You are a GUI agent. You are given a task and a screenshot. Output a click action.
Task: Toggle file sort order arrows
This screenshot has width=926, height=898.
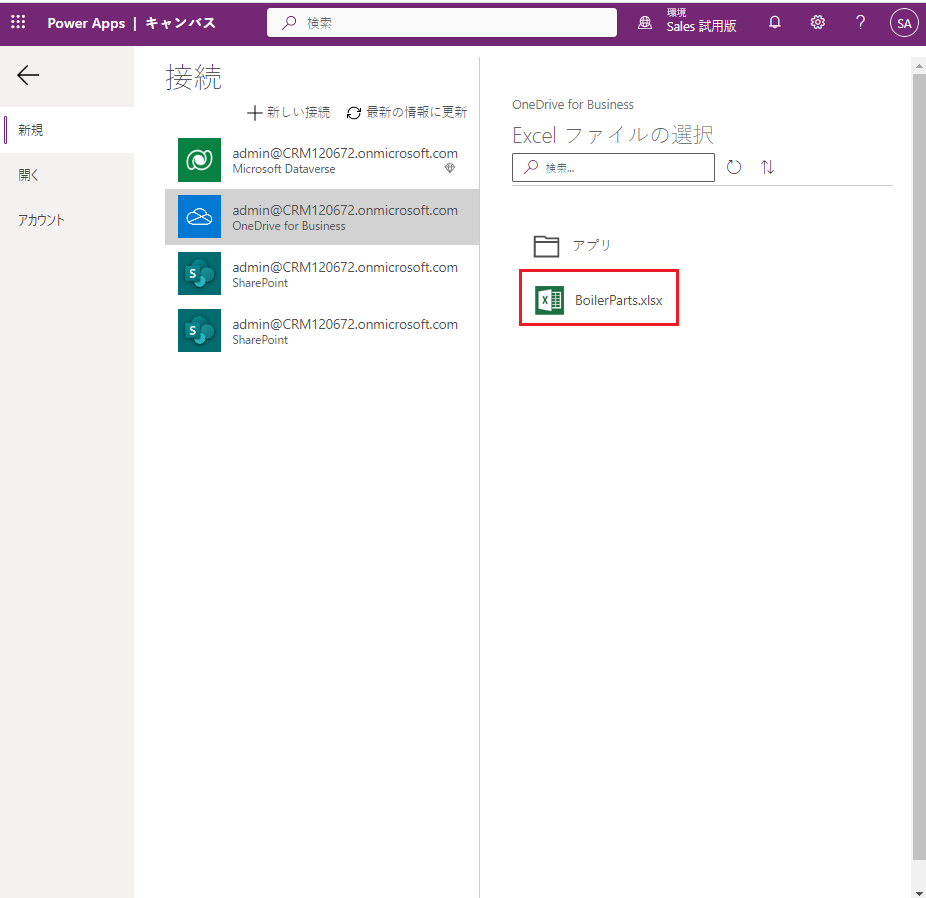coord(767,167)
